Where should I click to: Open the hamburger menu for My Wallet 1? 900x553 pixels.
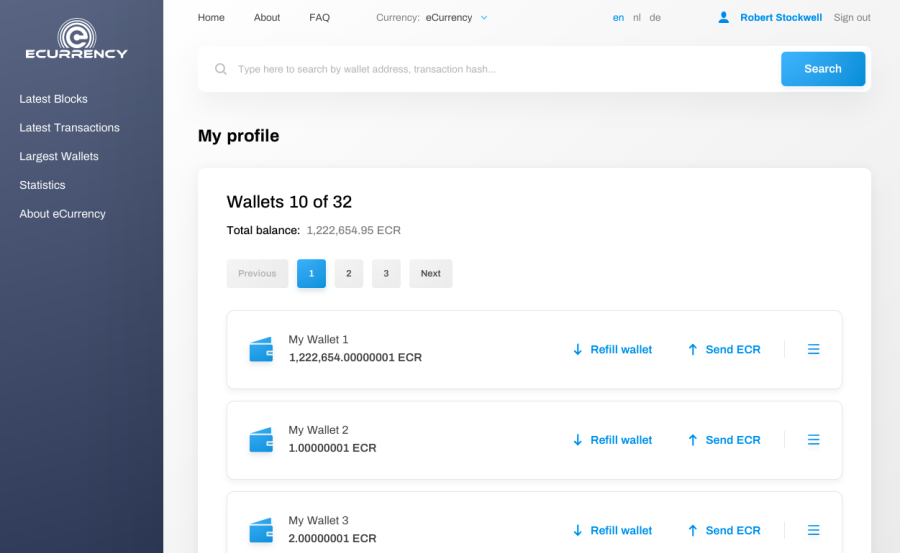pyautogui.click(x=813, y=349)
